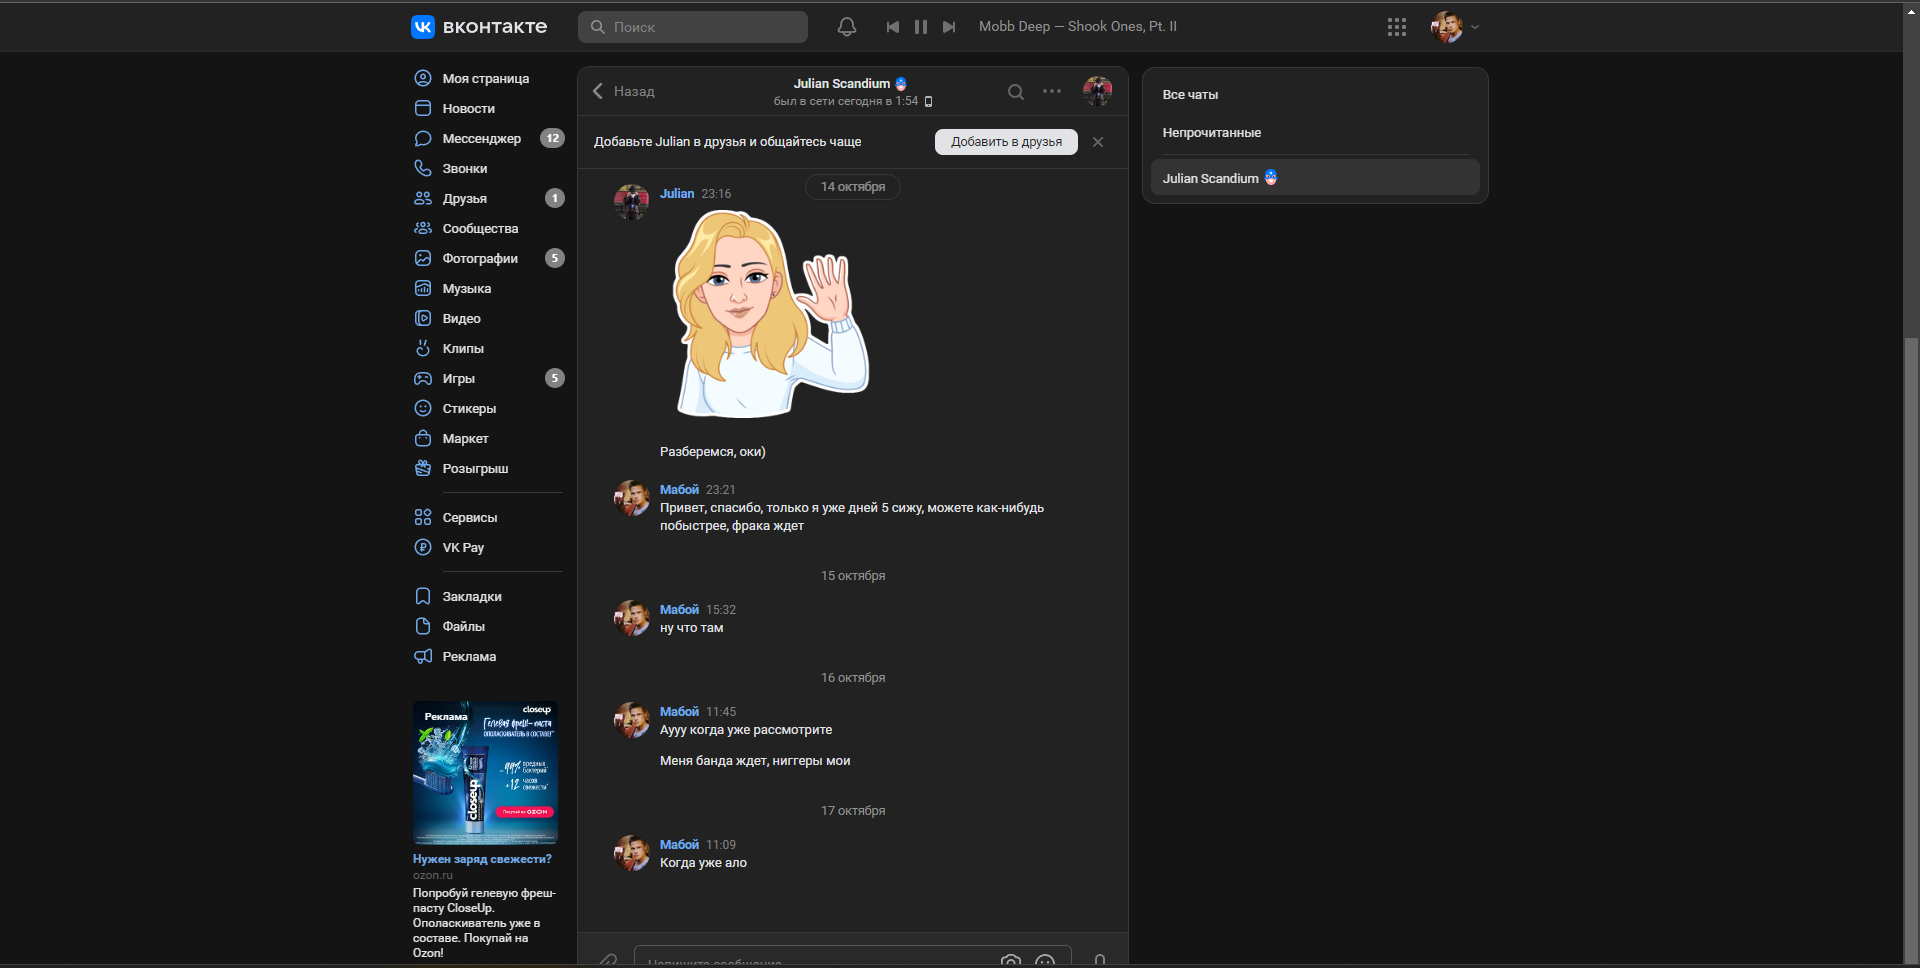Pause the playing Mobb Deep track
Viewport: 1920px width, 968px height.
tap(920, 27)
